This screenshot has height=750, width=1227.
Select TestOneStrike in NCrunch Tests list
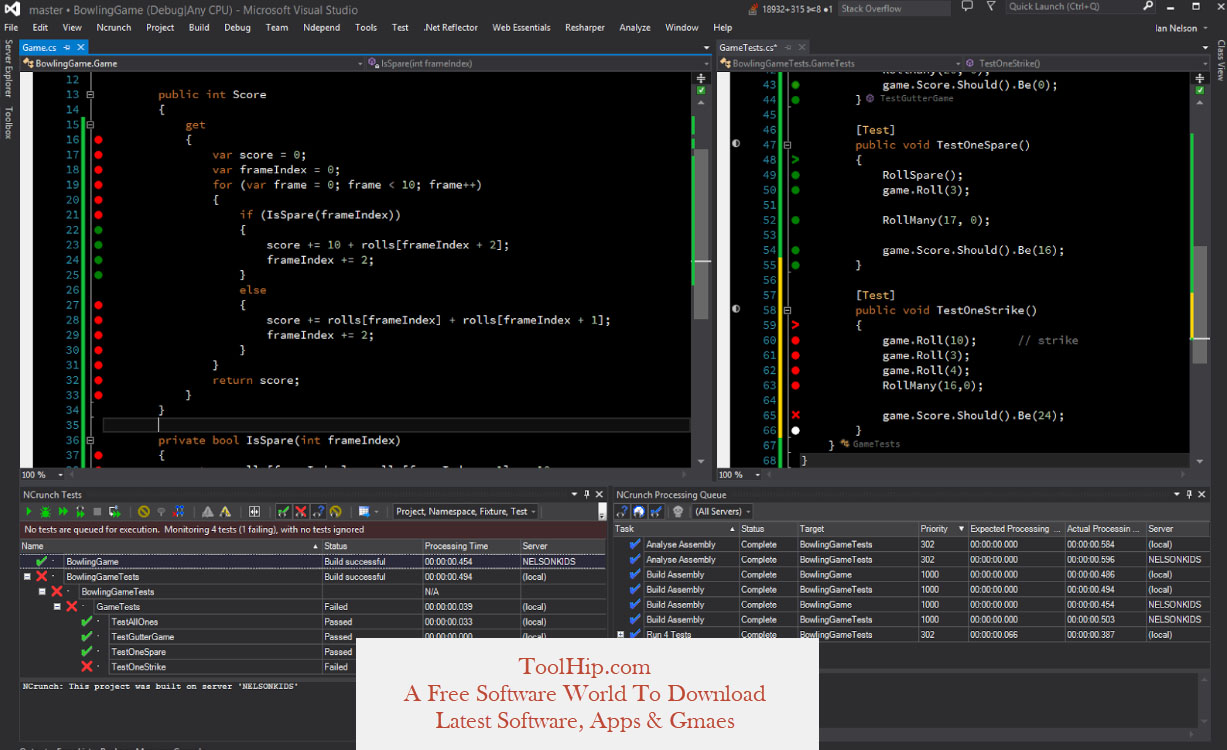point(139,667)
